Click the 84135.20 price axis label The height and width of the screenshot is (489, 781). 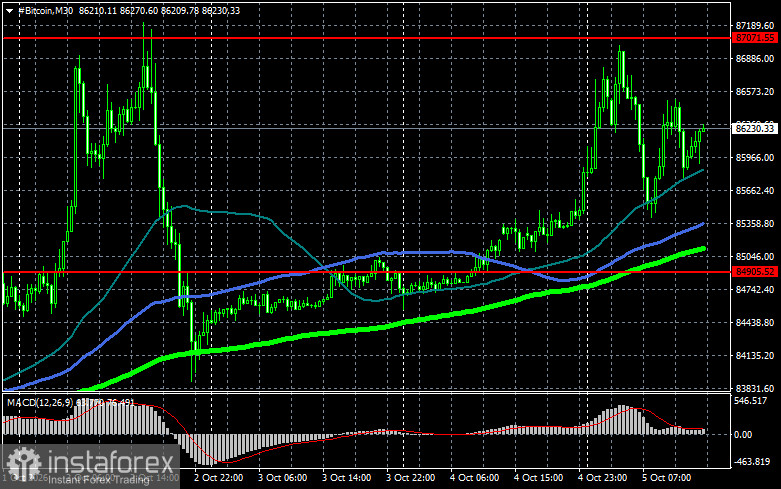click(x=755, y=356)
